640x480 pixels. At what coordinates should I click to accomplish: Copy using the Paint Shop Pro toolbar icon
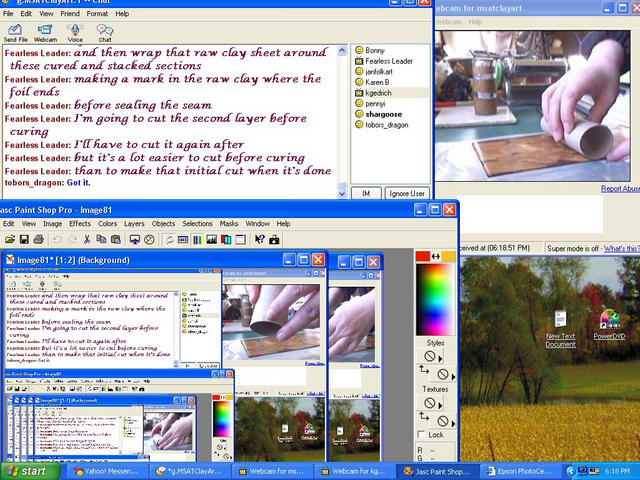pyautogui.click(x=101, y=240)
